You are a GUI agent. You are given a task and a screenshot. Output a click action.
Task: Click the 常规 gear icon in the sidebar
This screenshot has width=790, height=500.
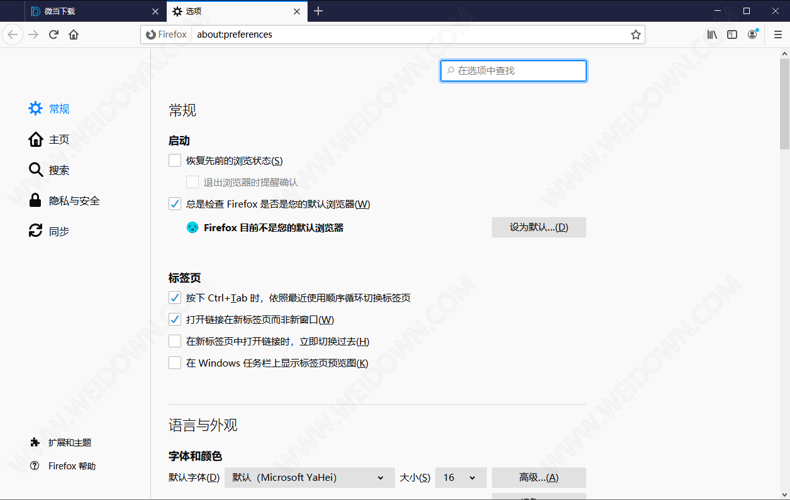(35, 108)
